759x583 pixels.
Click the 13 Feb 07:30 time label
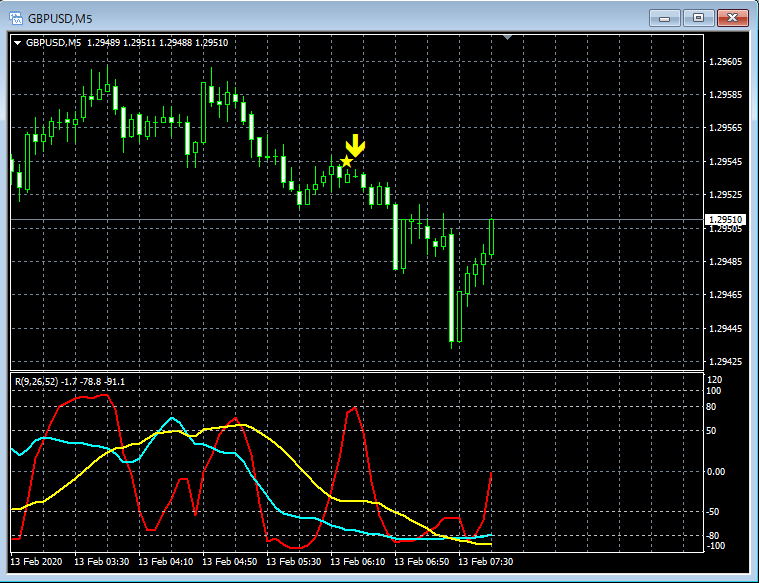(486, 562)
